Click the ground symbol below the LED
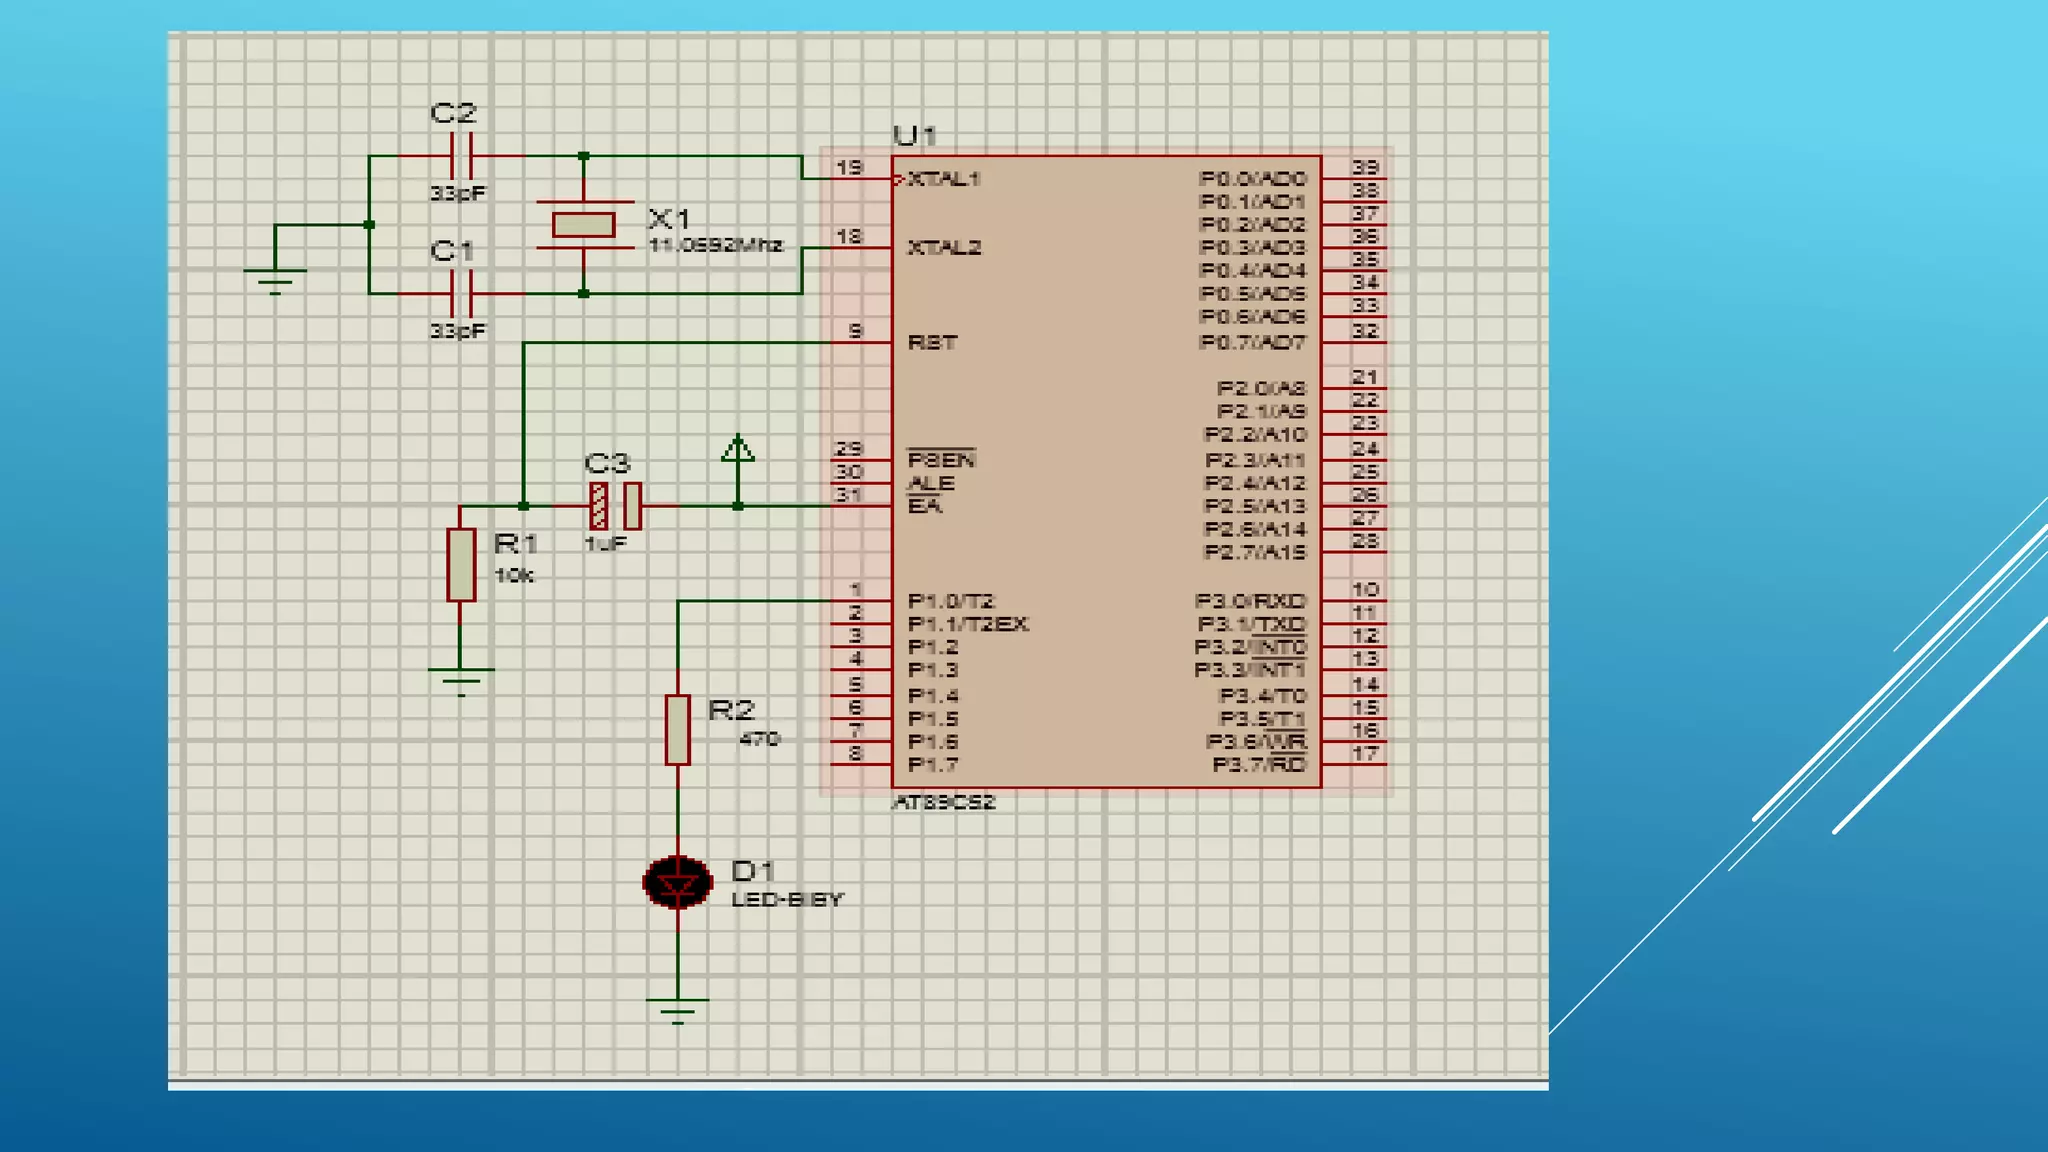The width and height of the screenshot is (2048, 1152). (x=678, y=1008)
